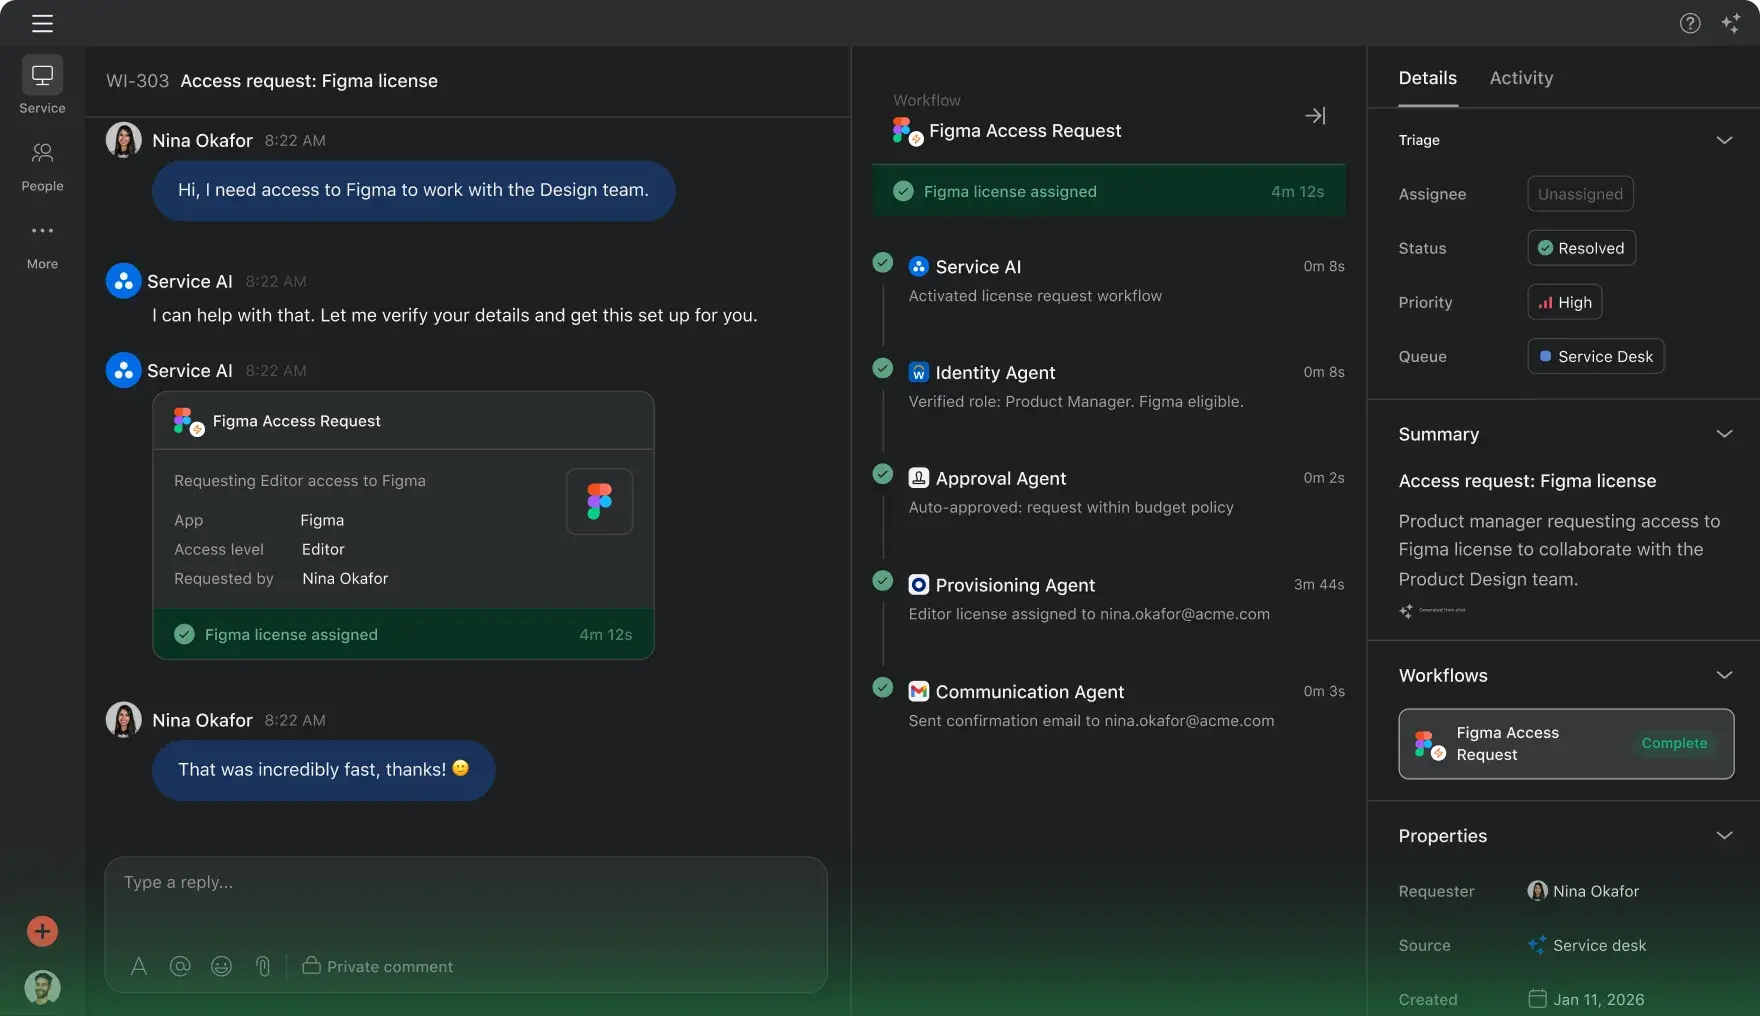
Task: Click the attachment paperclip icon
Action: [263, 966]
